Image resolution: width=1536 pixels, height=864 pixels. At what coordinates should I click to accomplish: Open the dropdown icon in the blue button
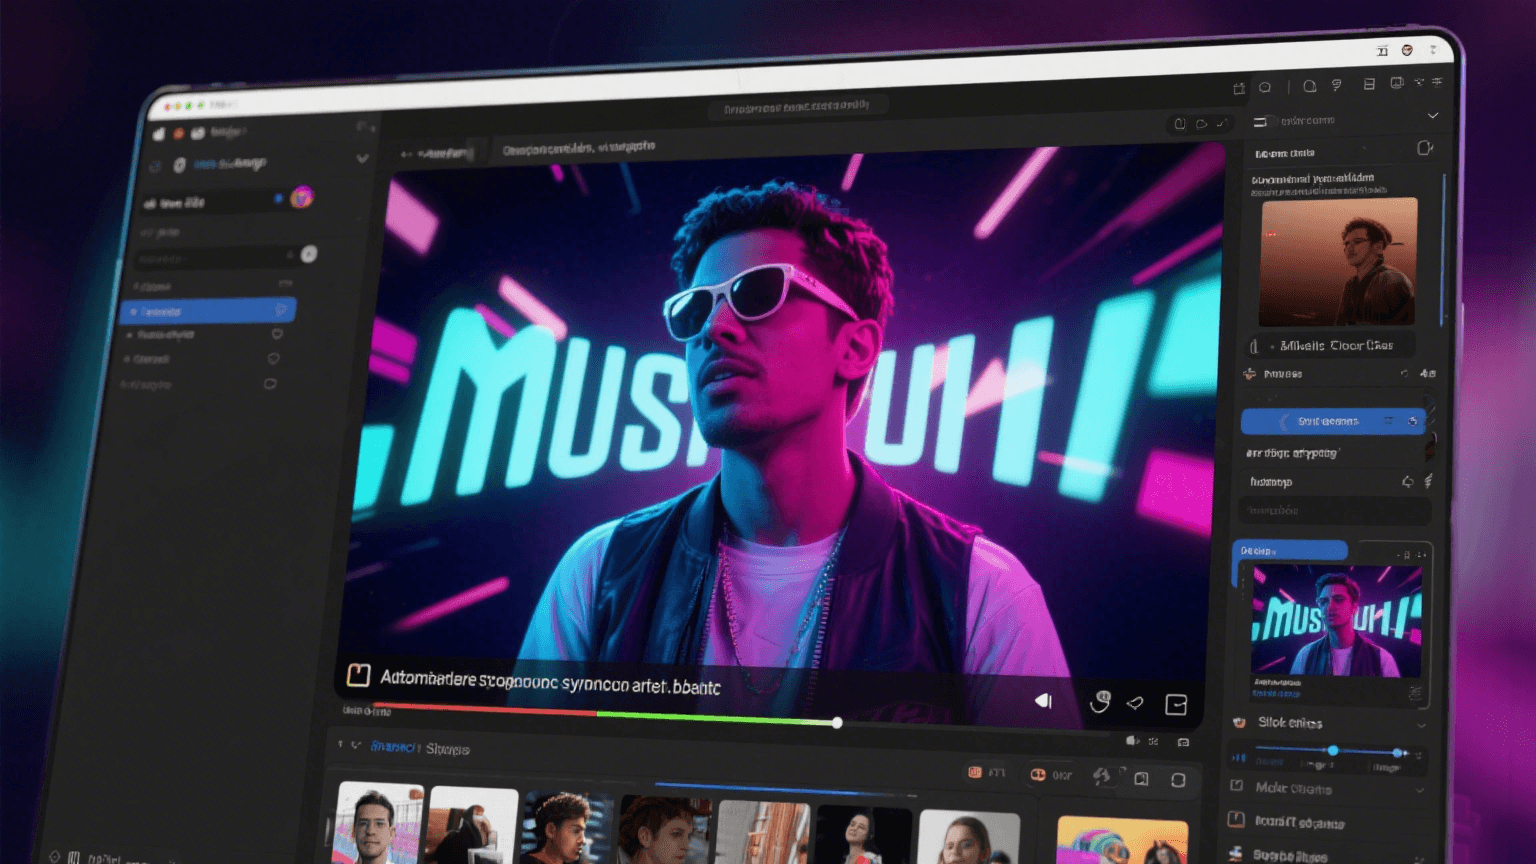[x=1413, y=421]
